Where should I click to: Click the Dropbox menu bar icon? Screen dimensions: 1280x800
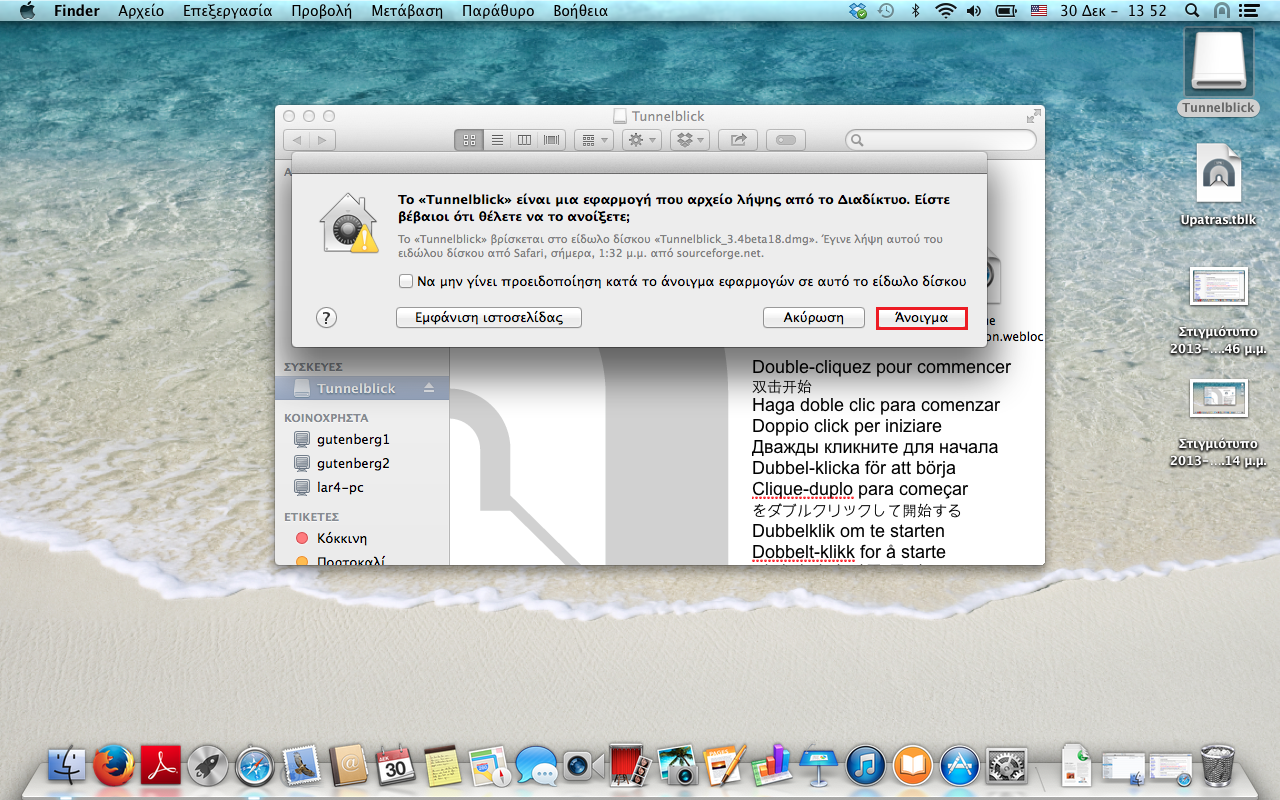pos(857,11)
